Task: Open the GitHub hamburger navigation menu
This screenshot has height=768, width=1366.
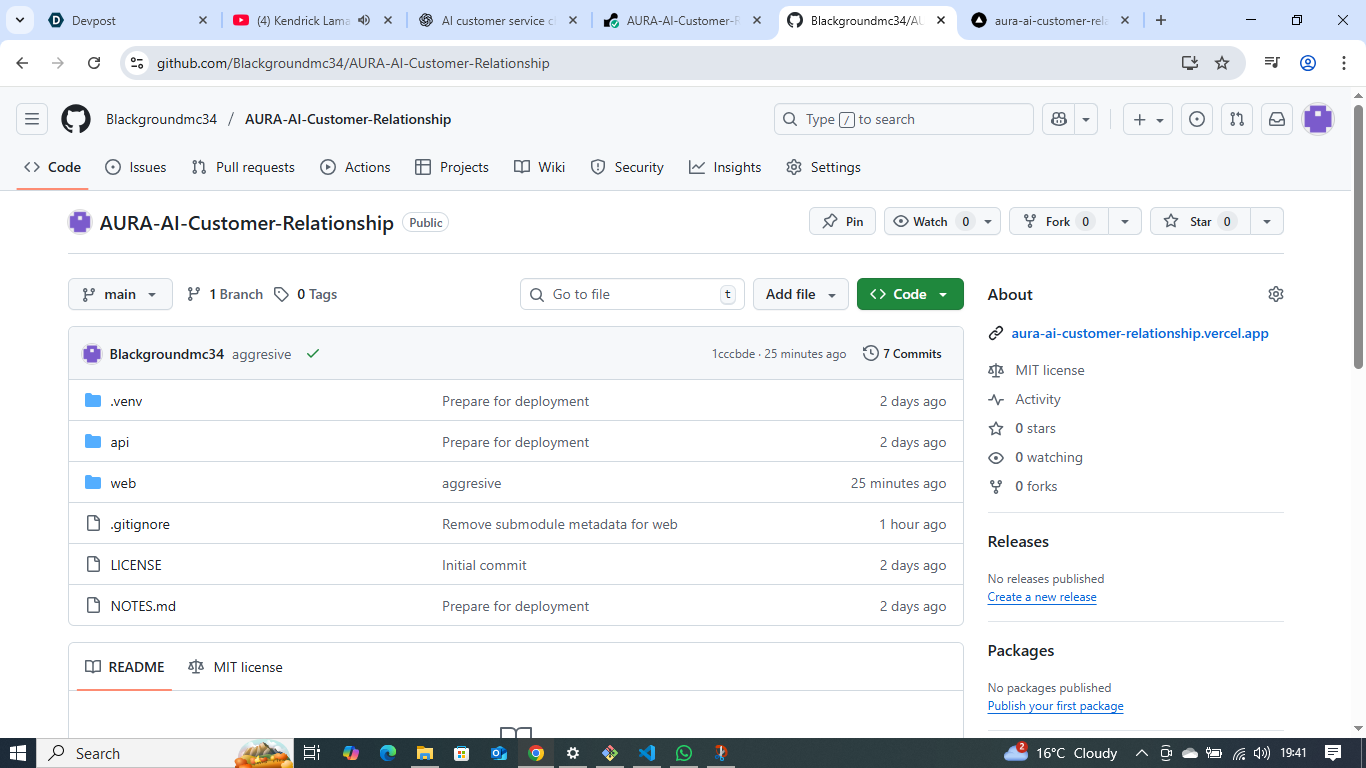Action: point(32,119)
